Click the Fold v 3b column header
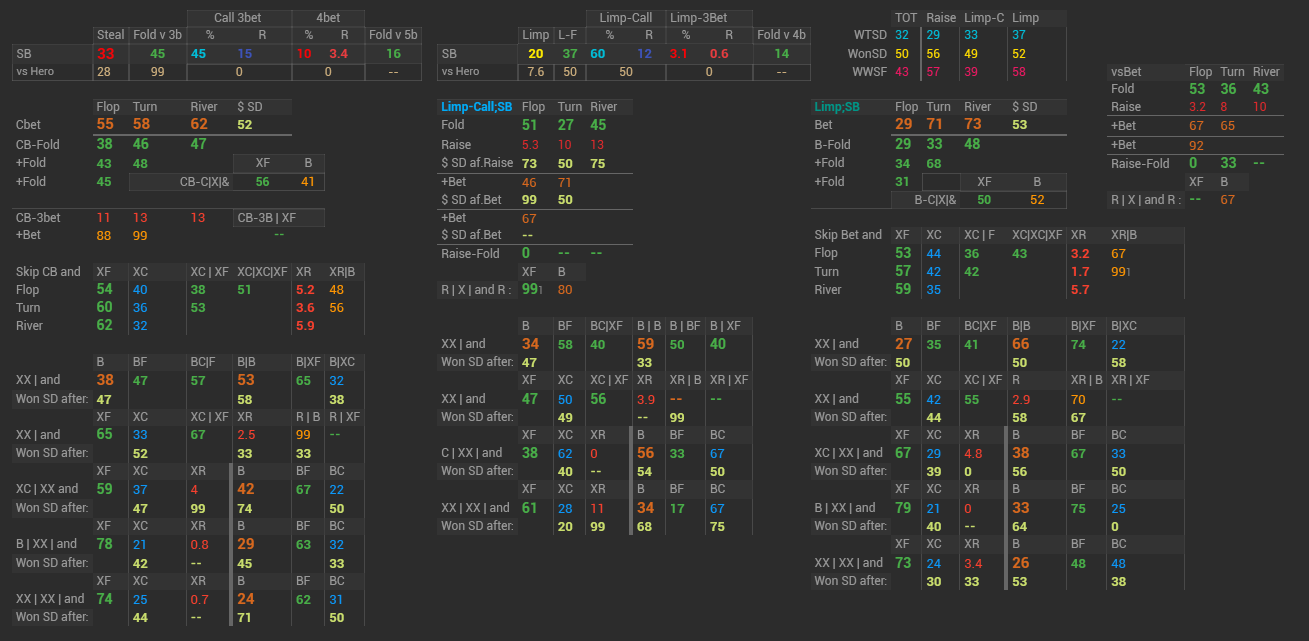This screenshot has height=641, width=1309. (x=157, y=35)
